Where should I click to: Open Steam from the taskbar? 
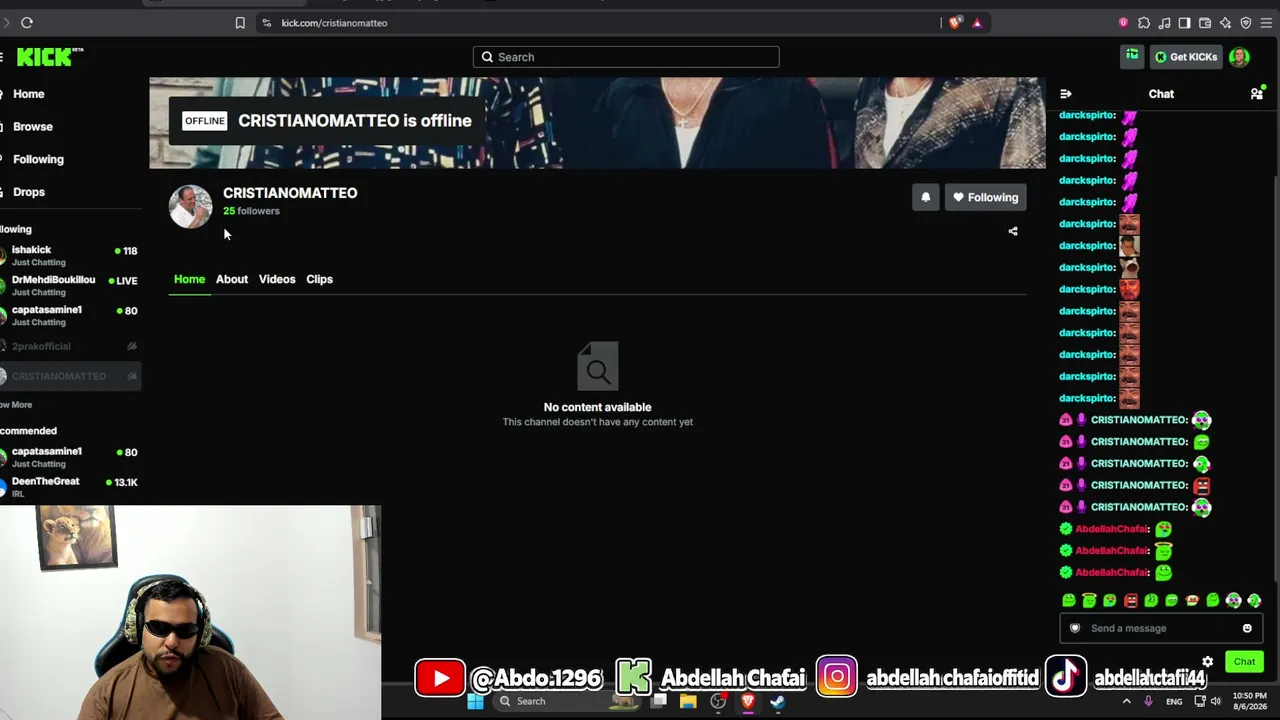coord(777,701)
